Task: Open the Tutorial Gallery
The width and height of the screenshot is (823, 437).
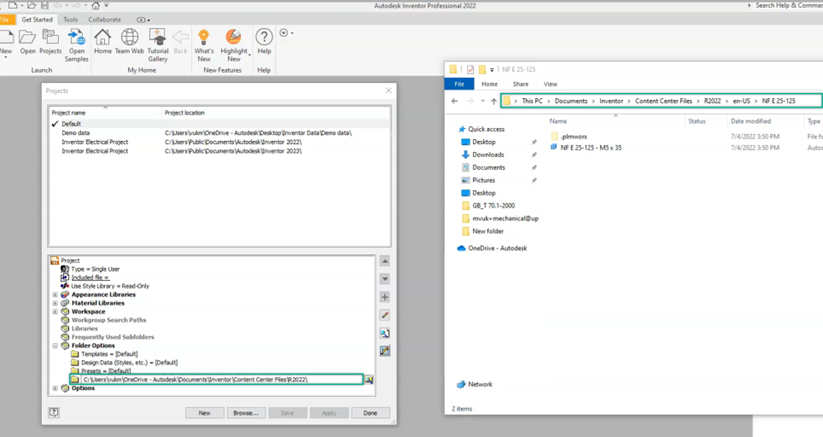Action: (x=157, y=45)
